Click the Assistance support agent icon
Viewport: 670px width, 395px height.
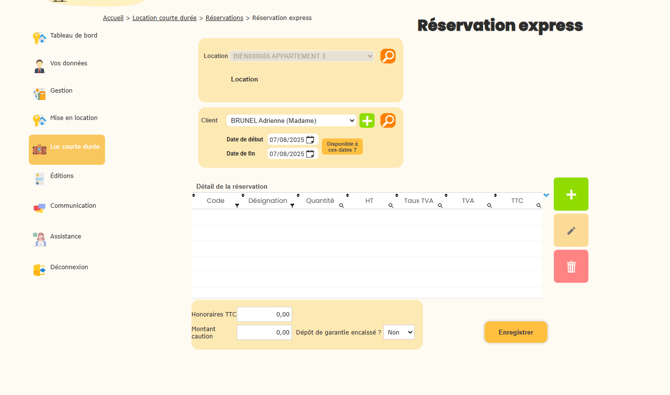[39, 239]
